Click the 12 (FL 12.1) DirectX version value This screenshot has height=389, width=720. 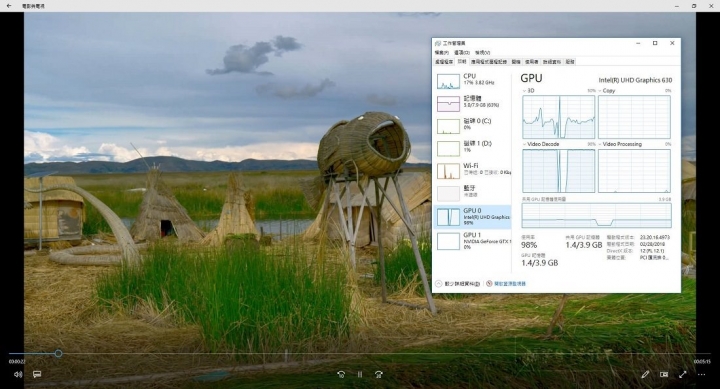coord(652,251)
